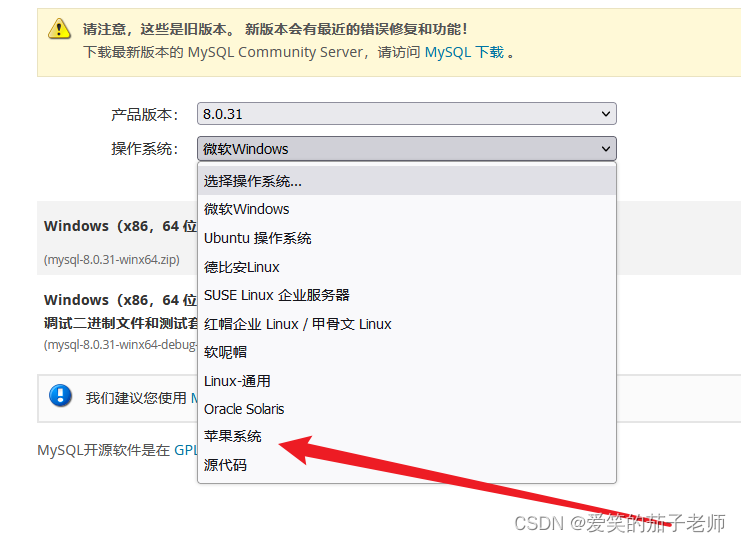Select 苹果系统 option
741x542 pixels.
pyautogui.click(x=406, y=436)
